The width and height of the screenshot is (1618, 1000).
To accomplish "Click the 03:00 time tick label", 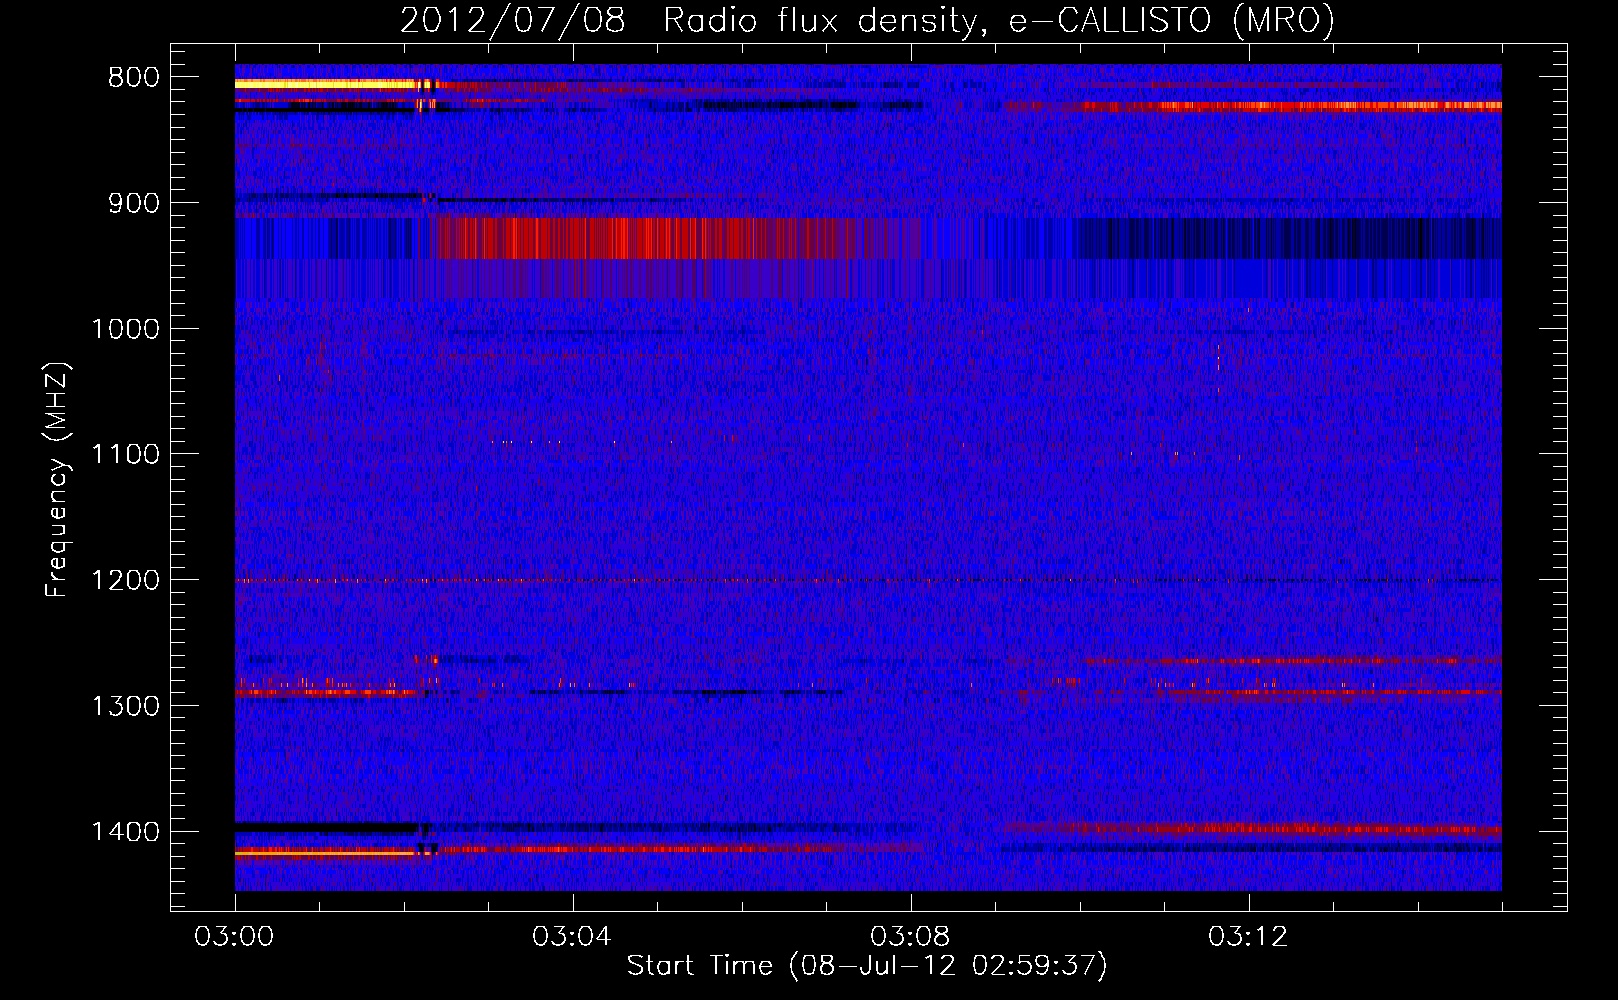I will (234, 937).
